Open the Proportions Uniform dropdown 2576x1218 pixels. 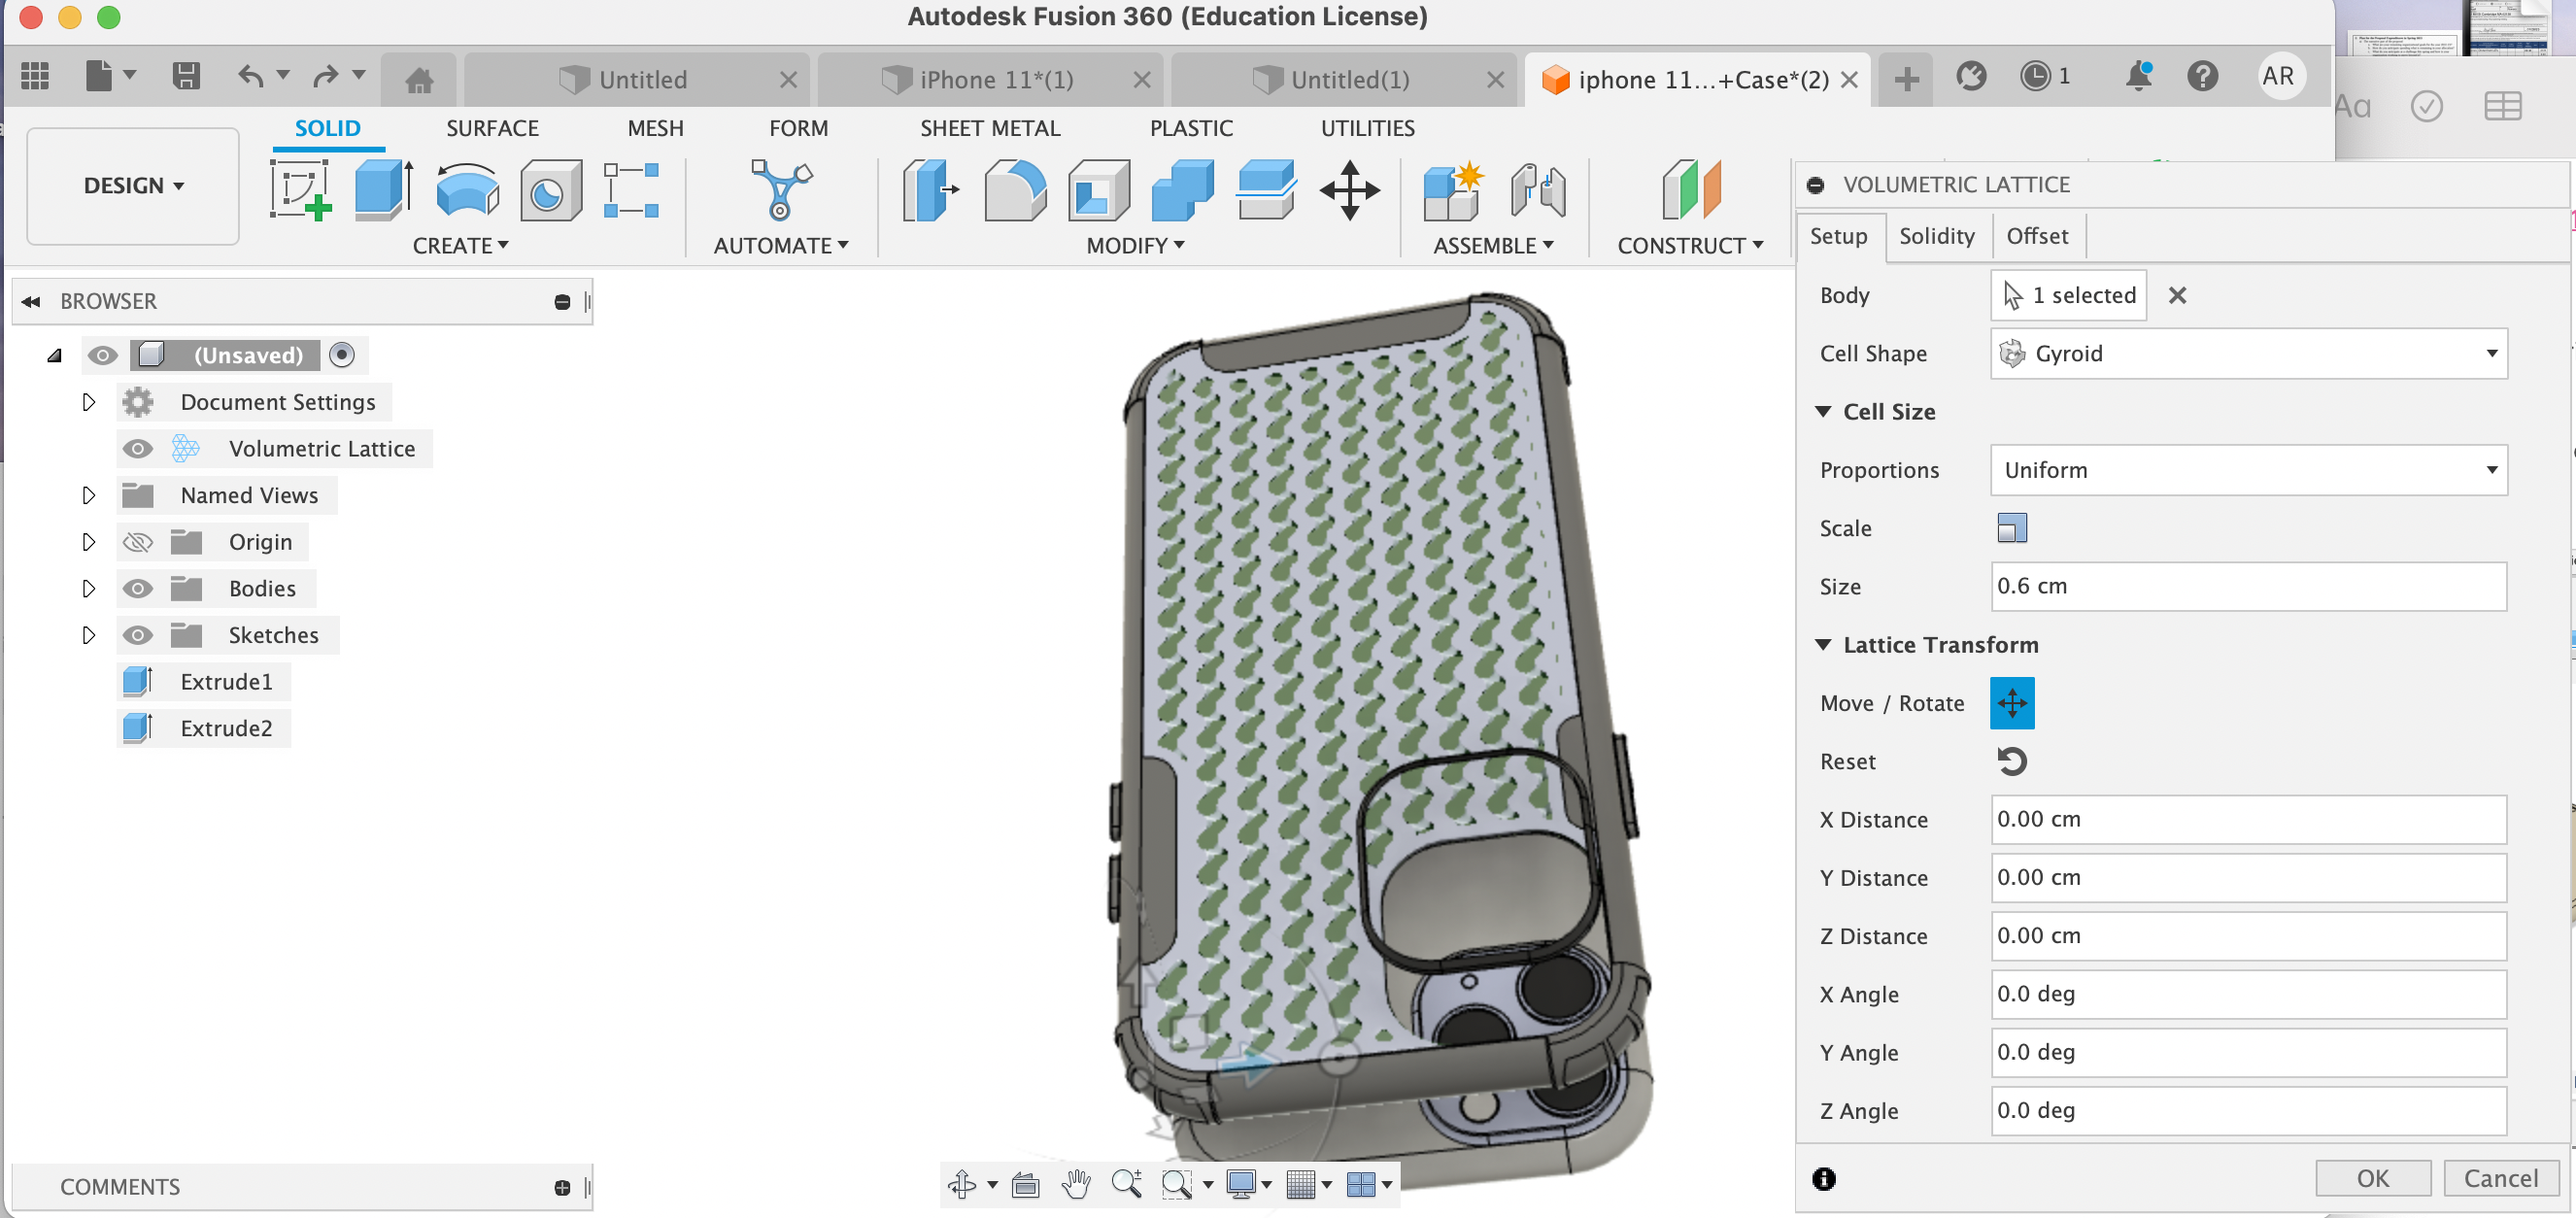[x=2248, y=470]
